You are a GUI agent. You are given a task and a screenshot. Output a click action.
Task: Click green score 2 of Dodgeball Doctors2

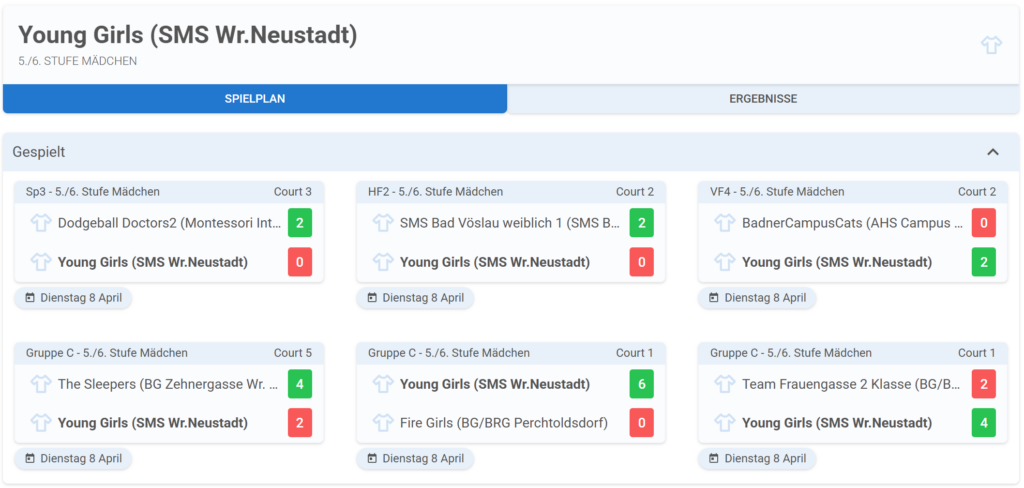pos(300,223)
